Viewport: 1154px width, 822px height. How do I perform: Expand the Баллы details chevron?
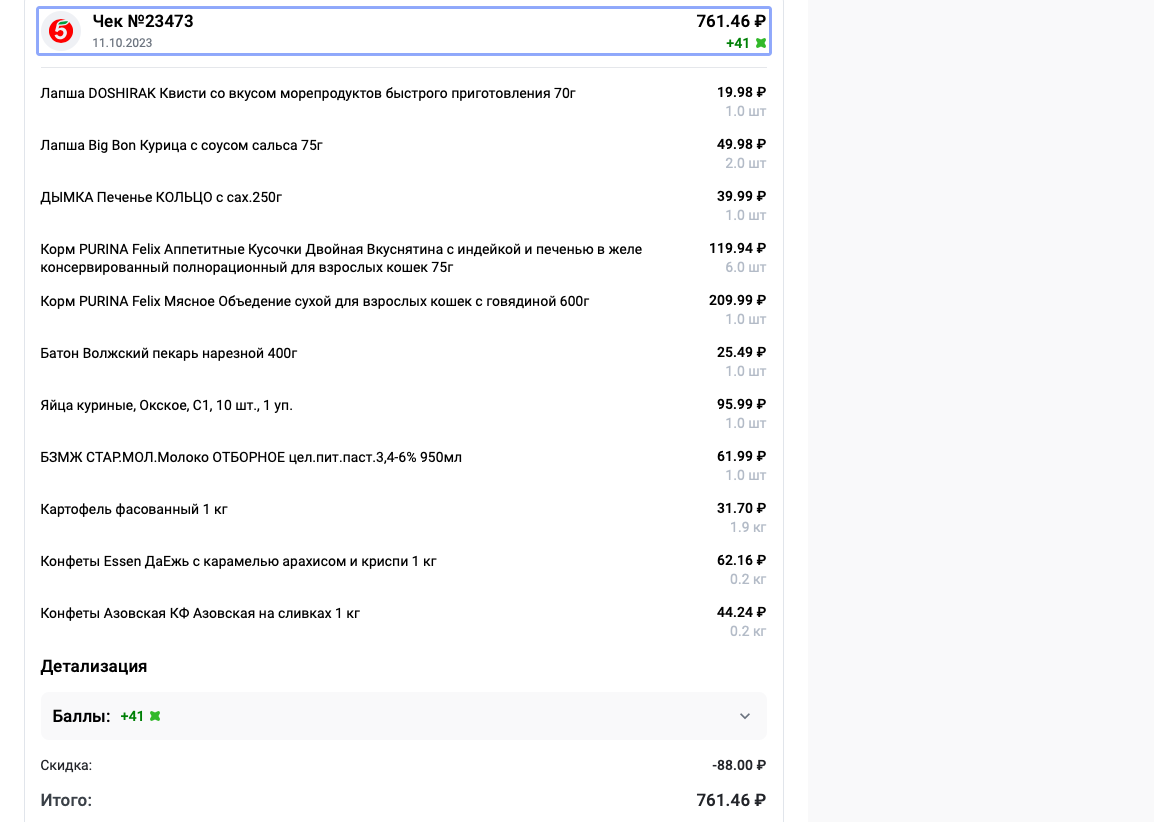744,716
